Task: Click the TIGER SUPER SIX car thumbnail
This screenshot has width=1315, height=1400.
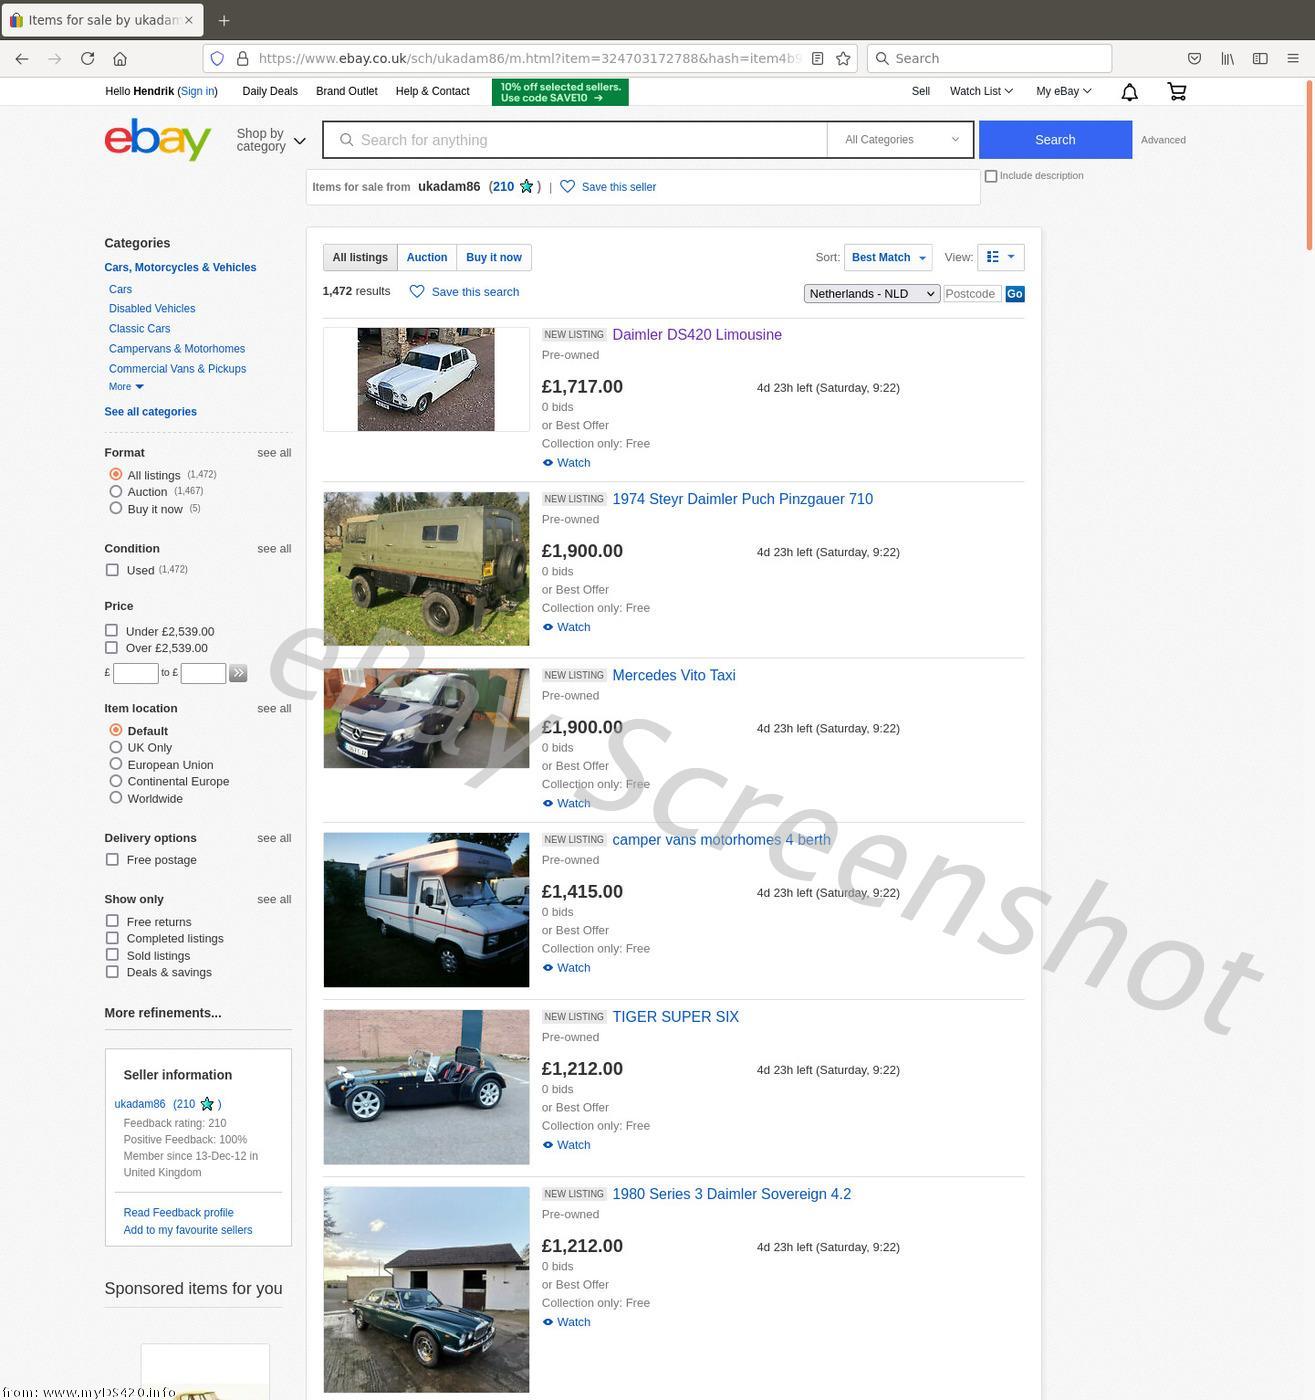Action: tap(426, 1087)
